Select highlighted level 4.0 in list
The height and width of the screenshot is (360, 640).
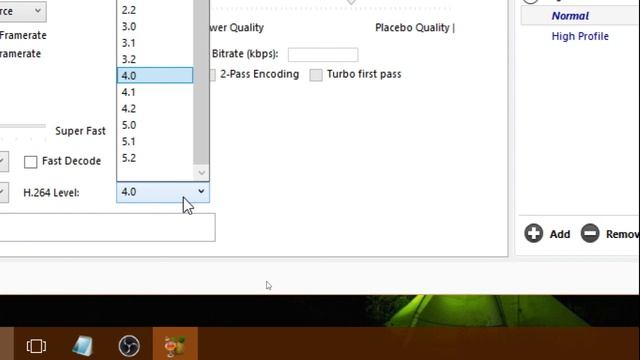pyautogui.click(x=155, y=76)
